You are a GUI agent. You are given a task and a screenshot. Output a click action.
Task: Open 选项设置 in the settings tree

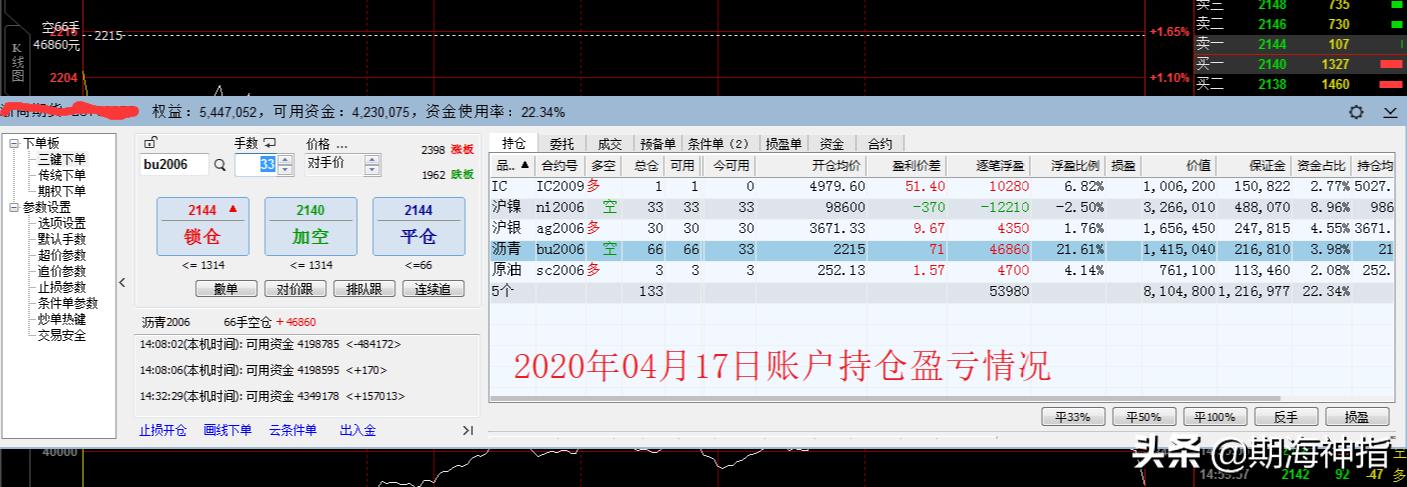pyautogui.click(x=62, y=223)
